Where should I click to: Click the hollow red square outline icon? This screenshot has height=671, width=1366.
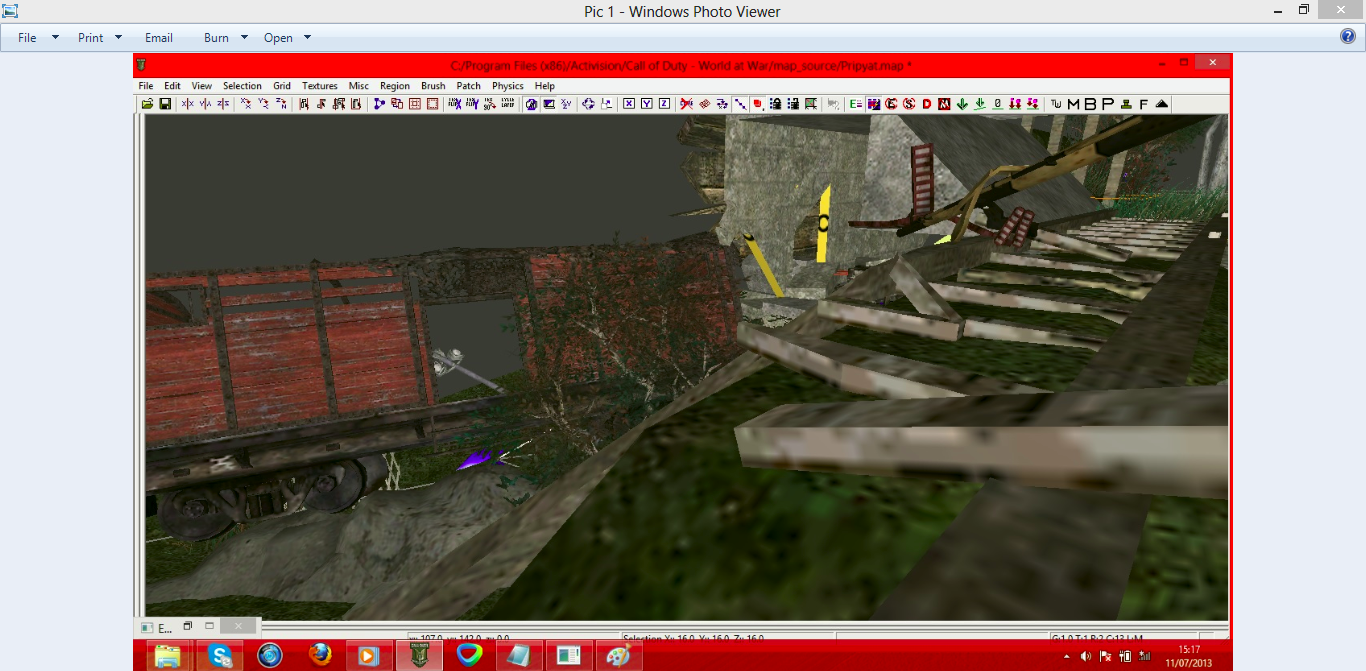coord(415,104)
